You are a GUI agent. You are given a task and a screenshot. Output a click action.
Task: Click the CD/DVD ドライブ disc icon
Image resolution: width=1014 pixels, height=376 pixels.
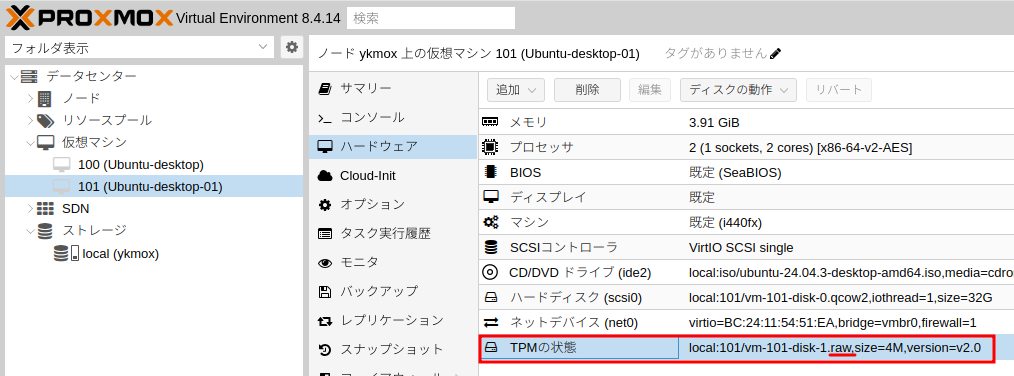tap(490, 272)
